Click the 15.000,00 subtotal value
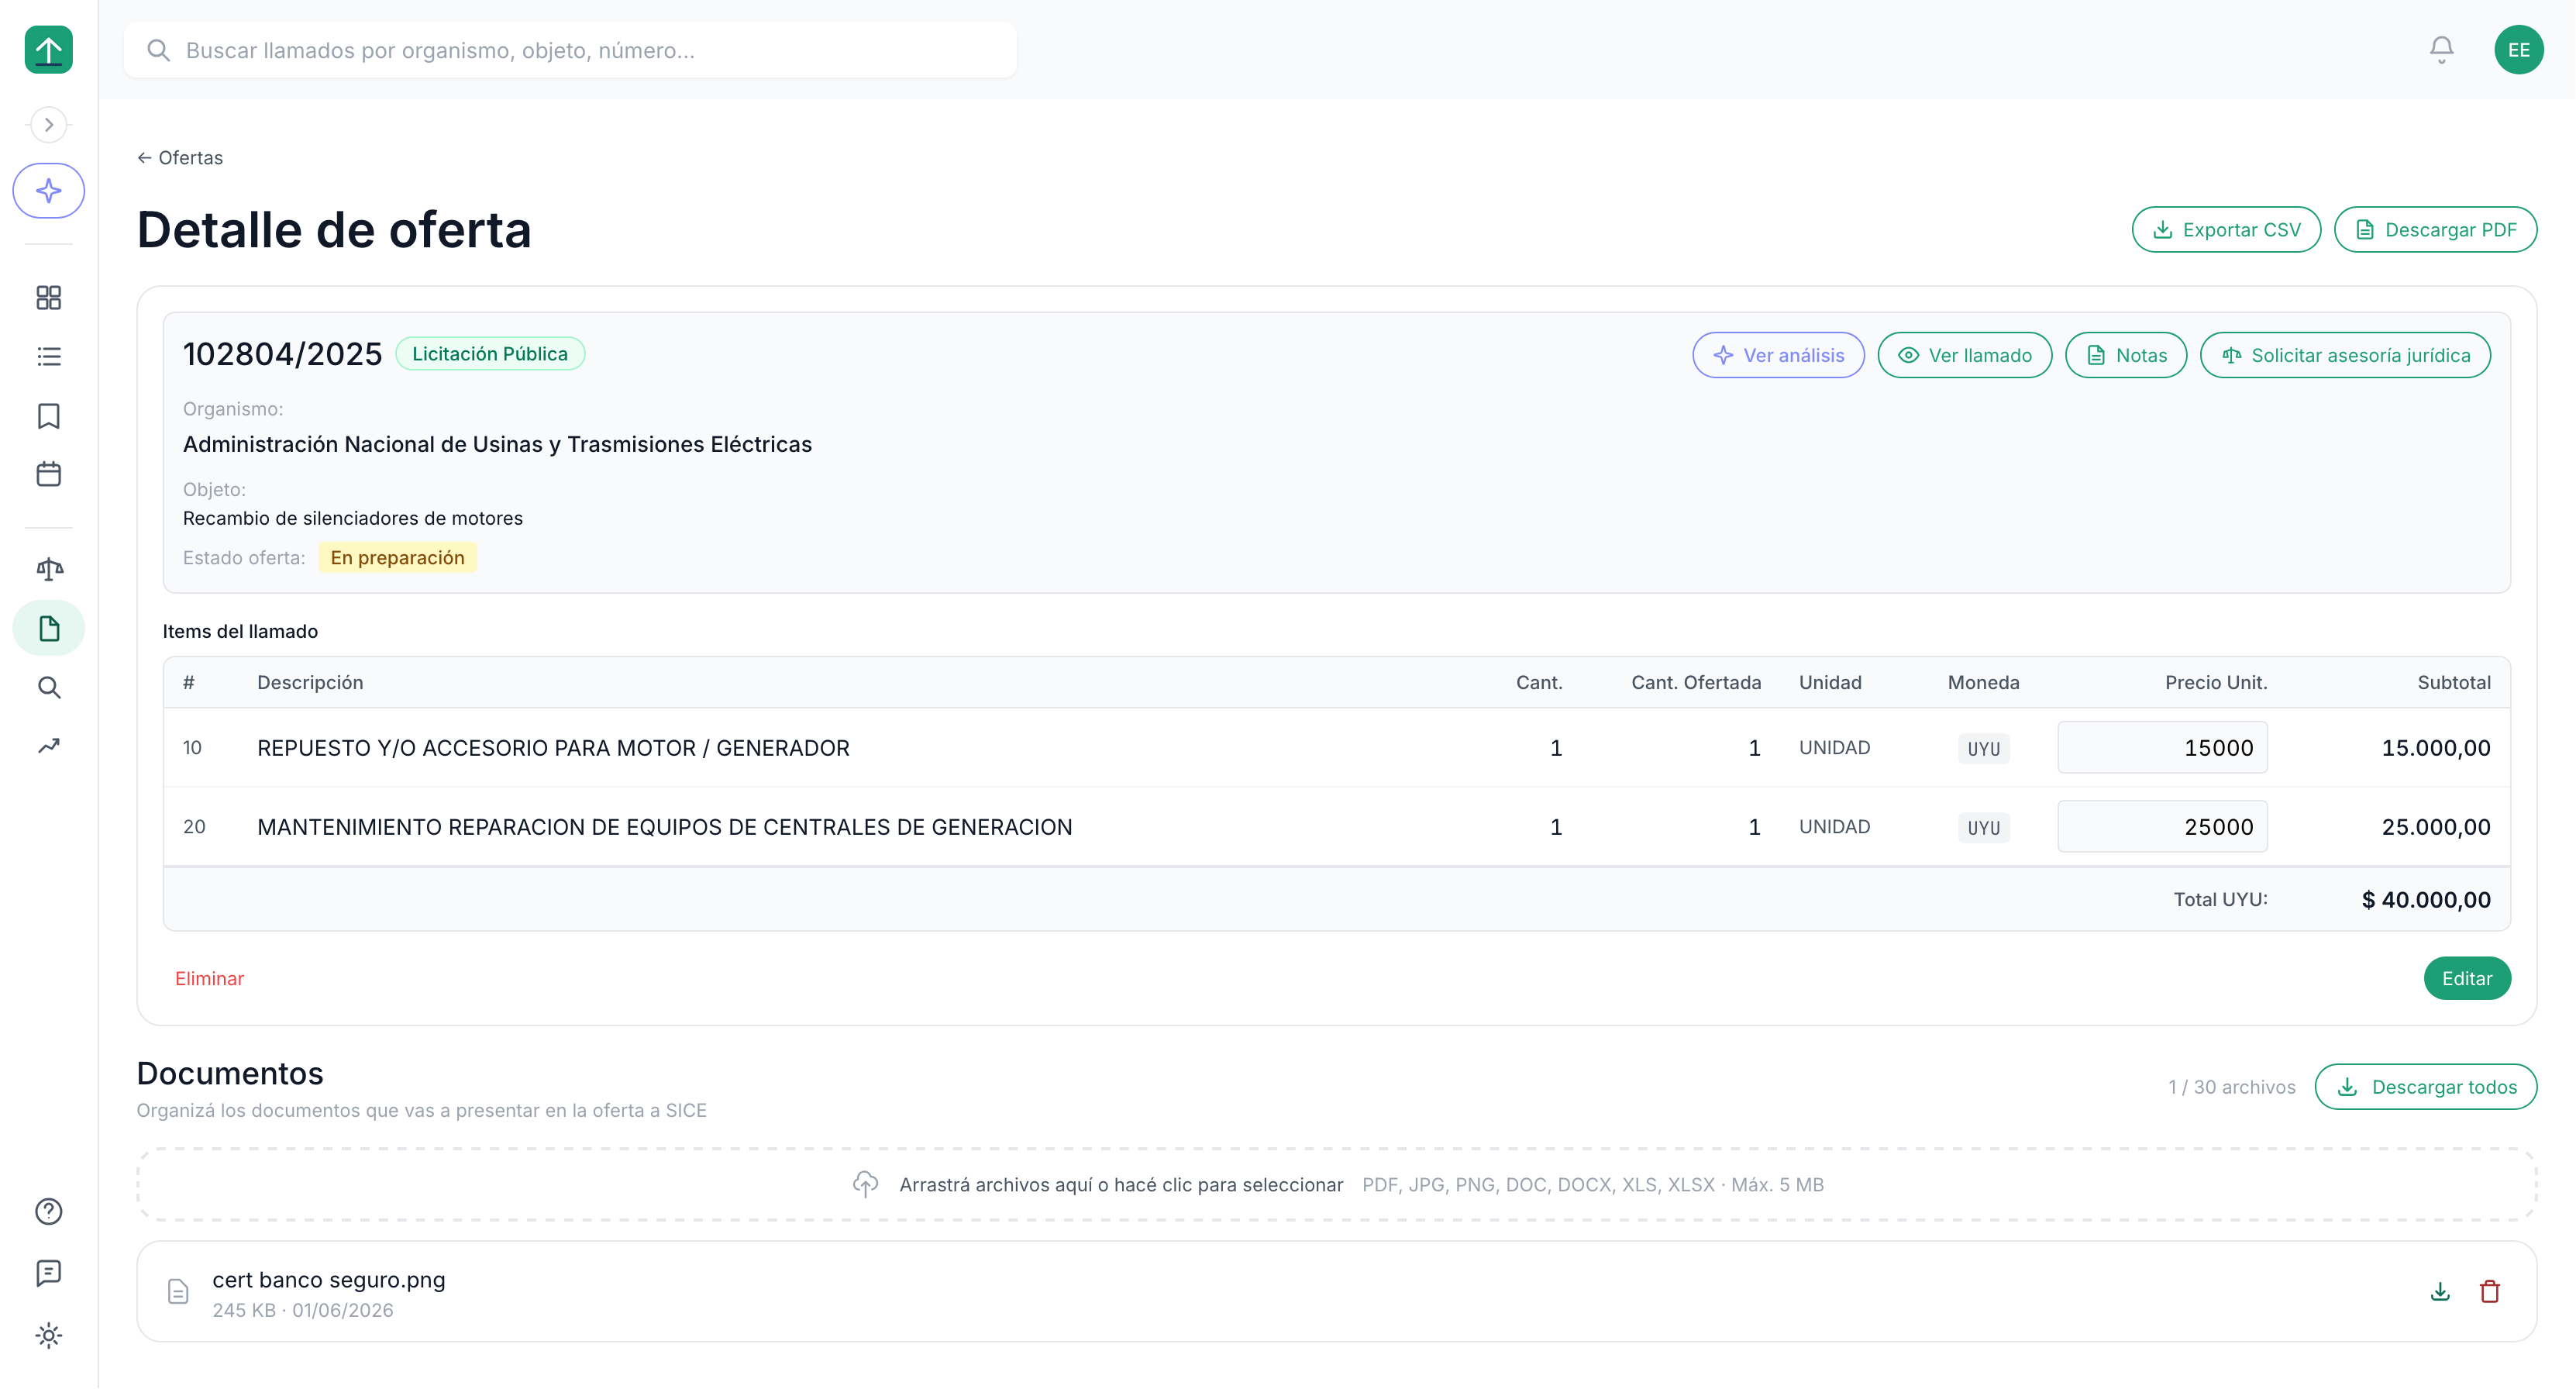The width and height of the screenshot is (2576, 1389). (2436, 747)
